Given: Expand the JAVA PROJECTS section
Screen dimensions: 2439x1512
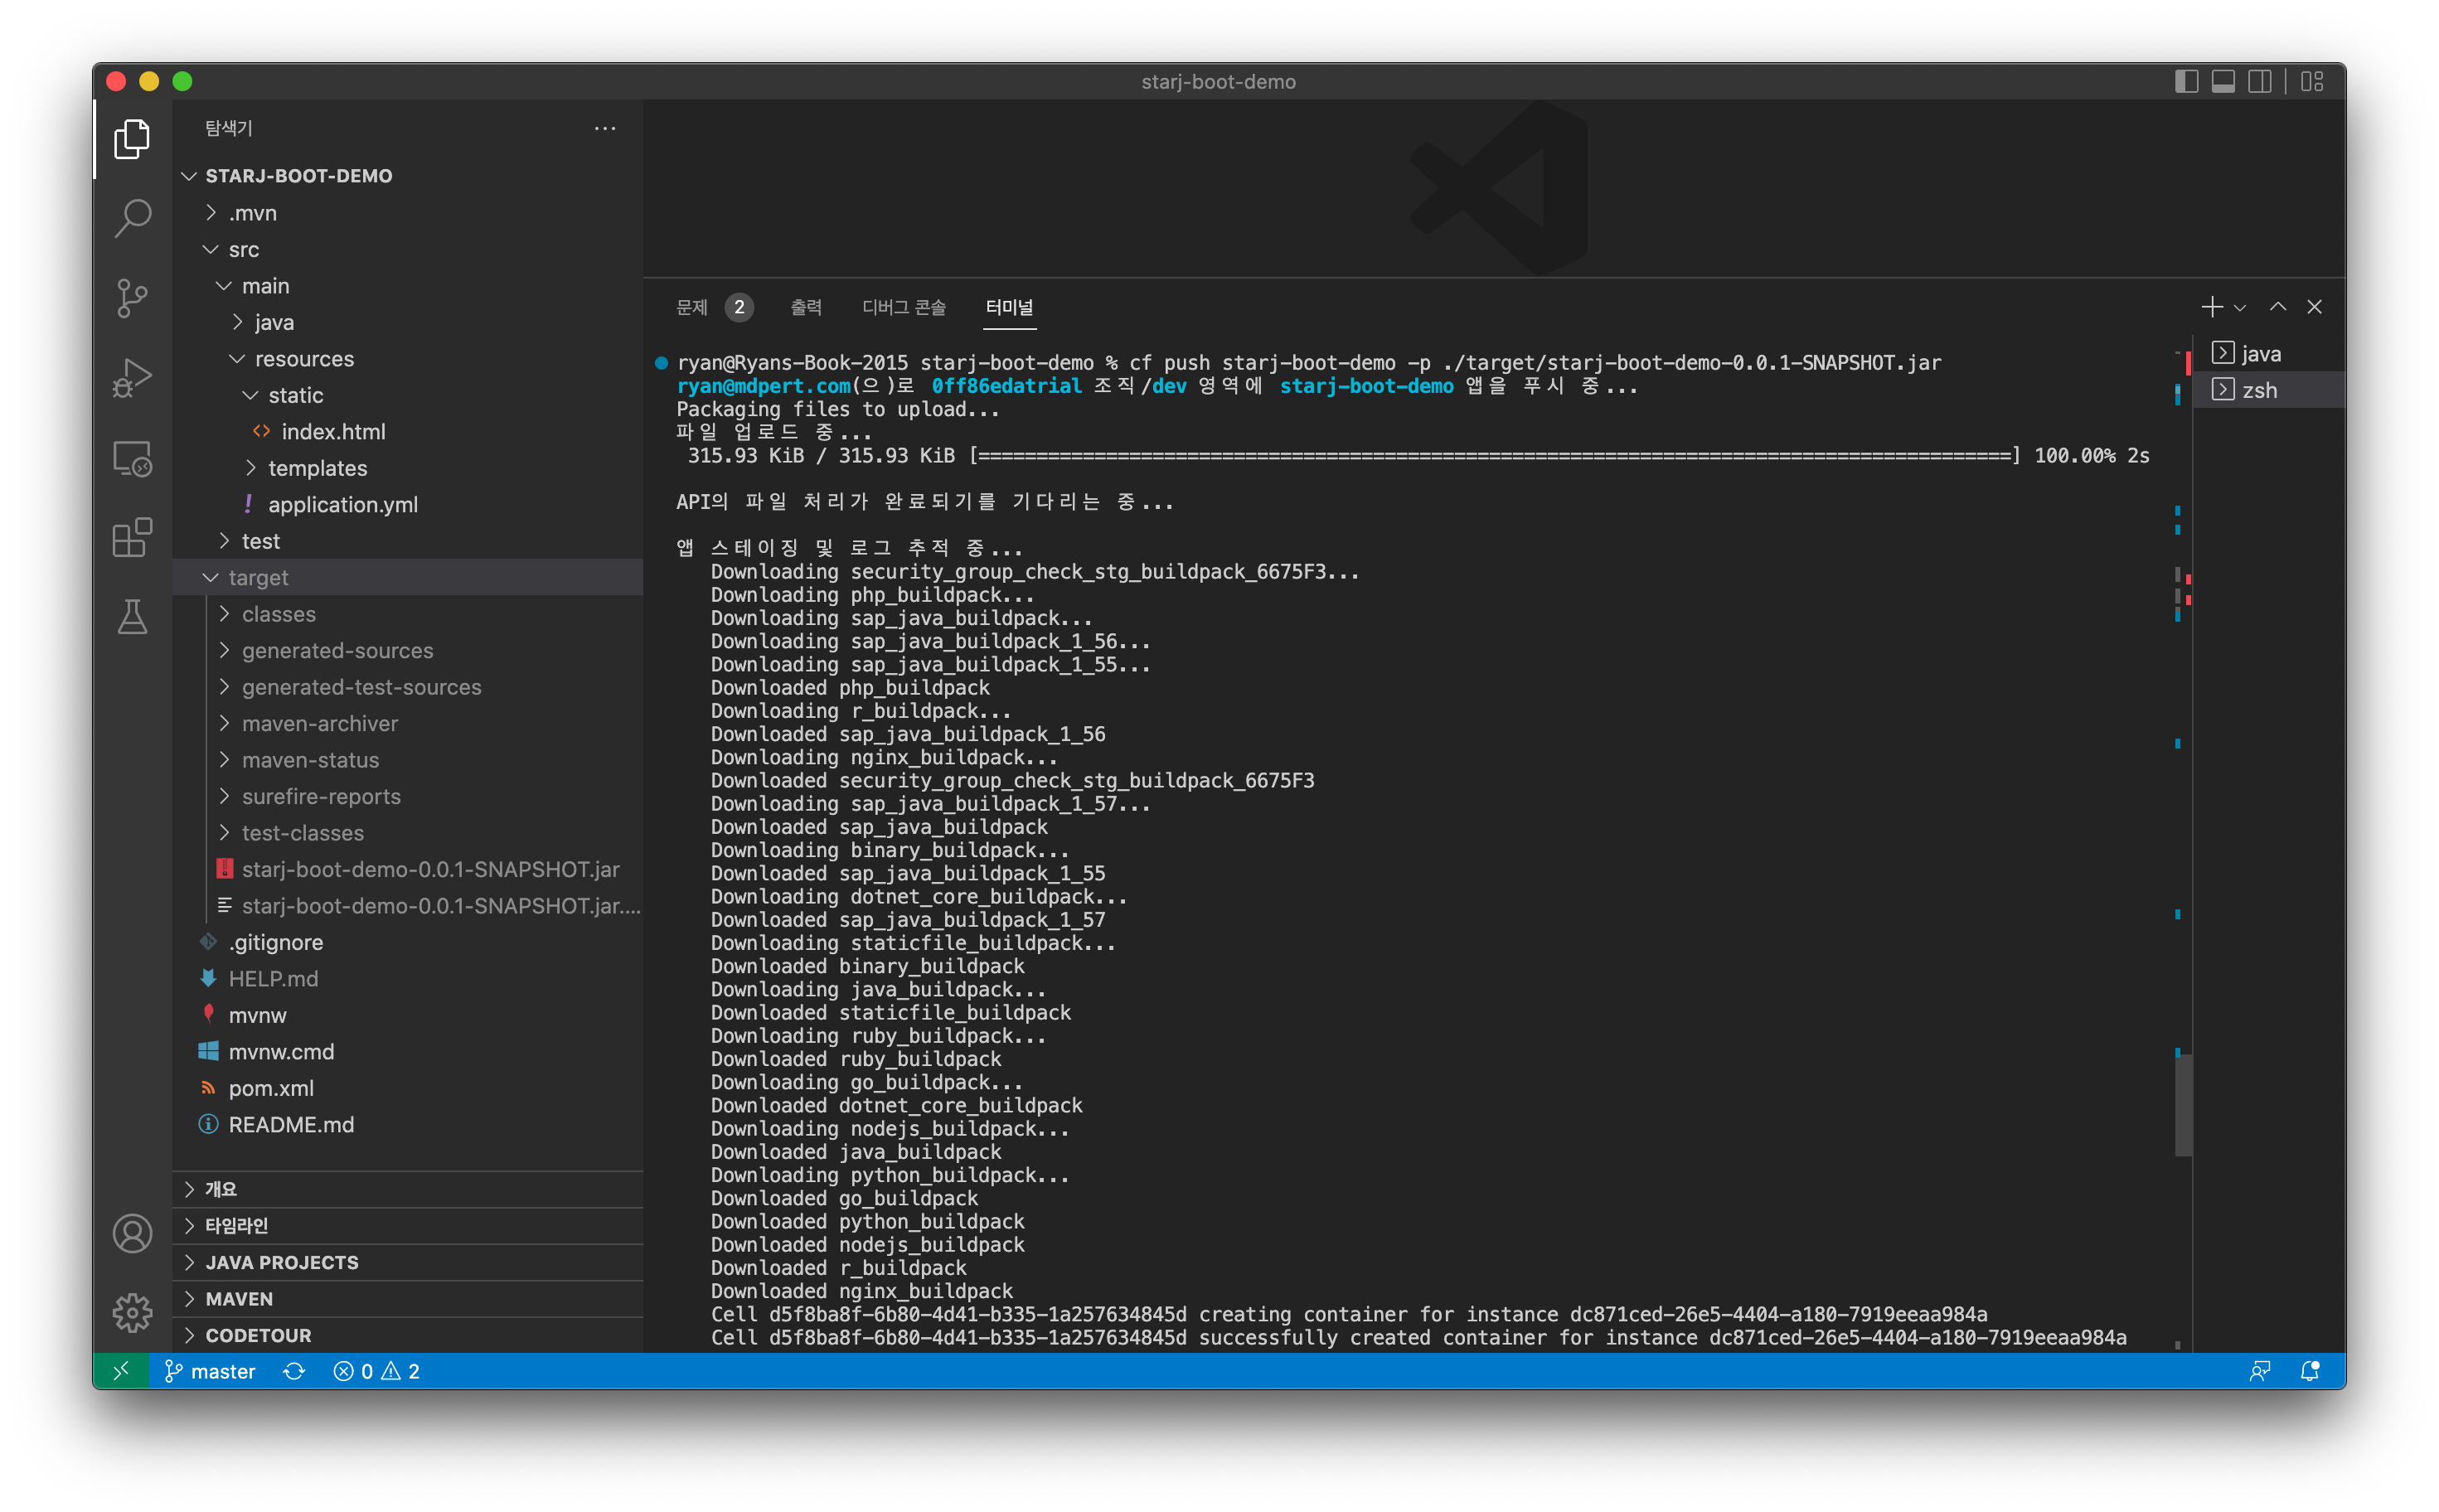Looking at the screenshot, I should tap(281, 1262).
